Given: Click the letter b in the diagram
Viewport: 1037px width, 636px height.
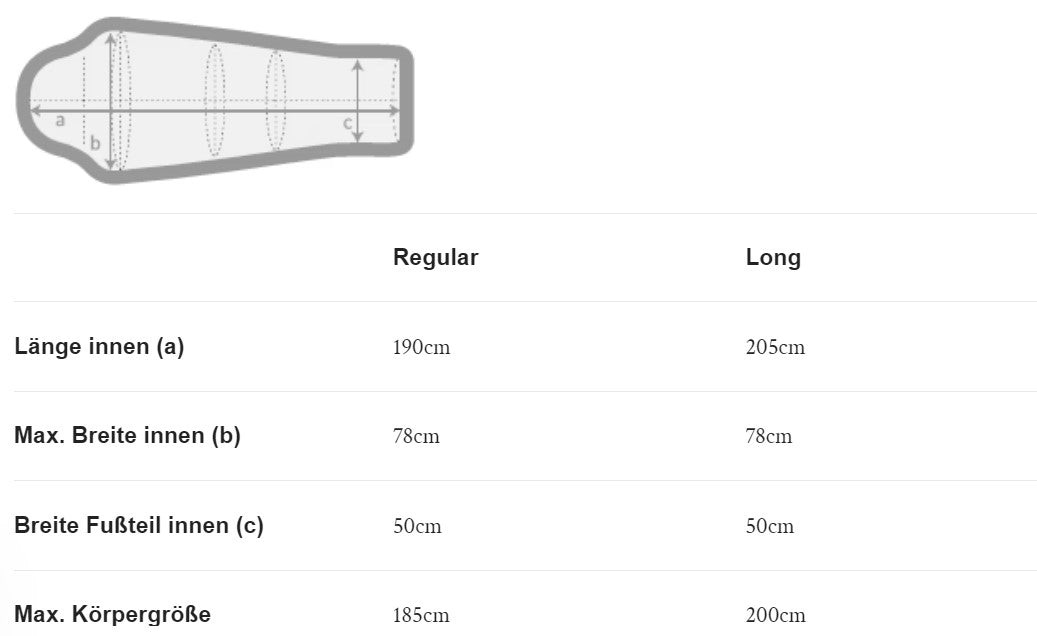Looking at the screenshot, I should point(95,143).
